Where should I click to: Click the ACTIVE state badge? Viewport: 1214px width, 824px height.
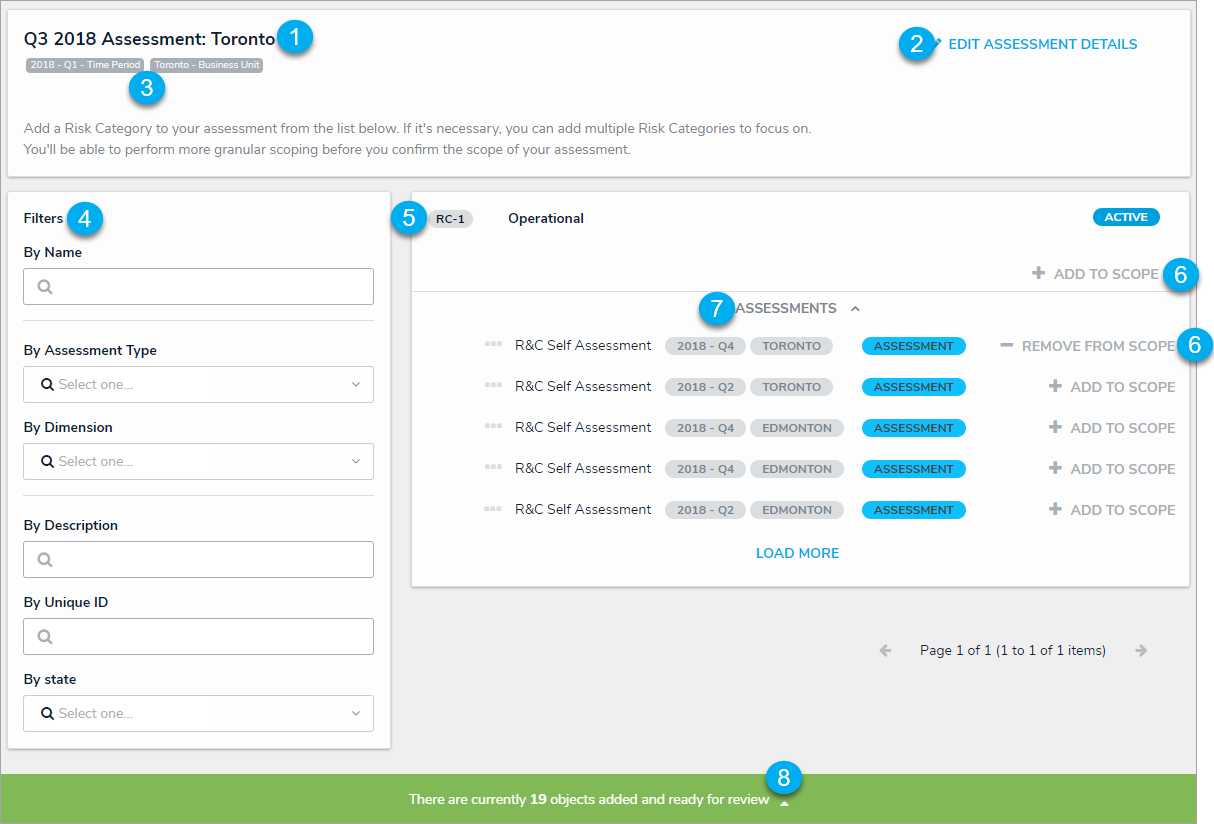pyautogui.click(x=1126, y=217)
